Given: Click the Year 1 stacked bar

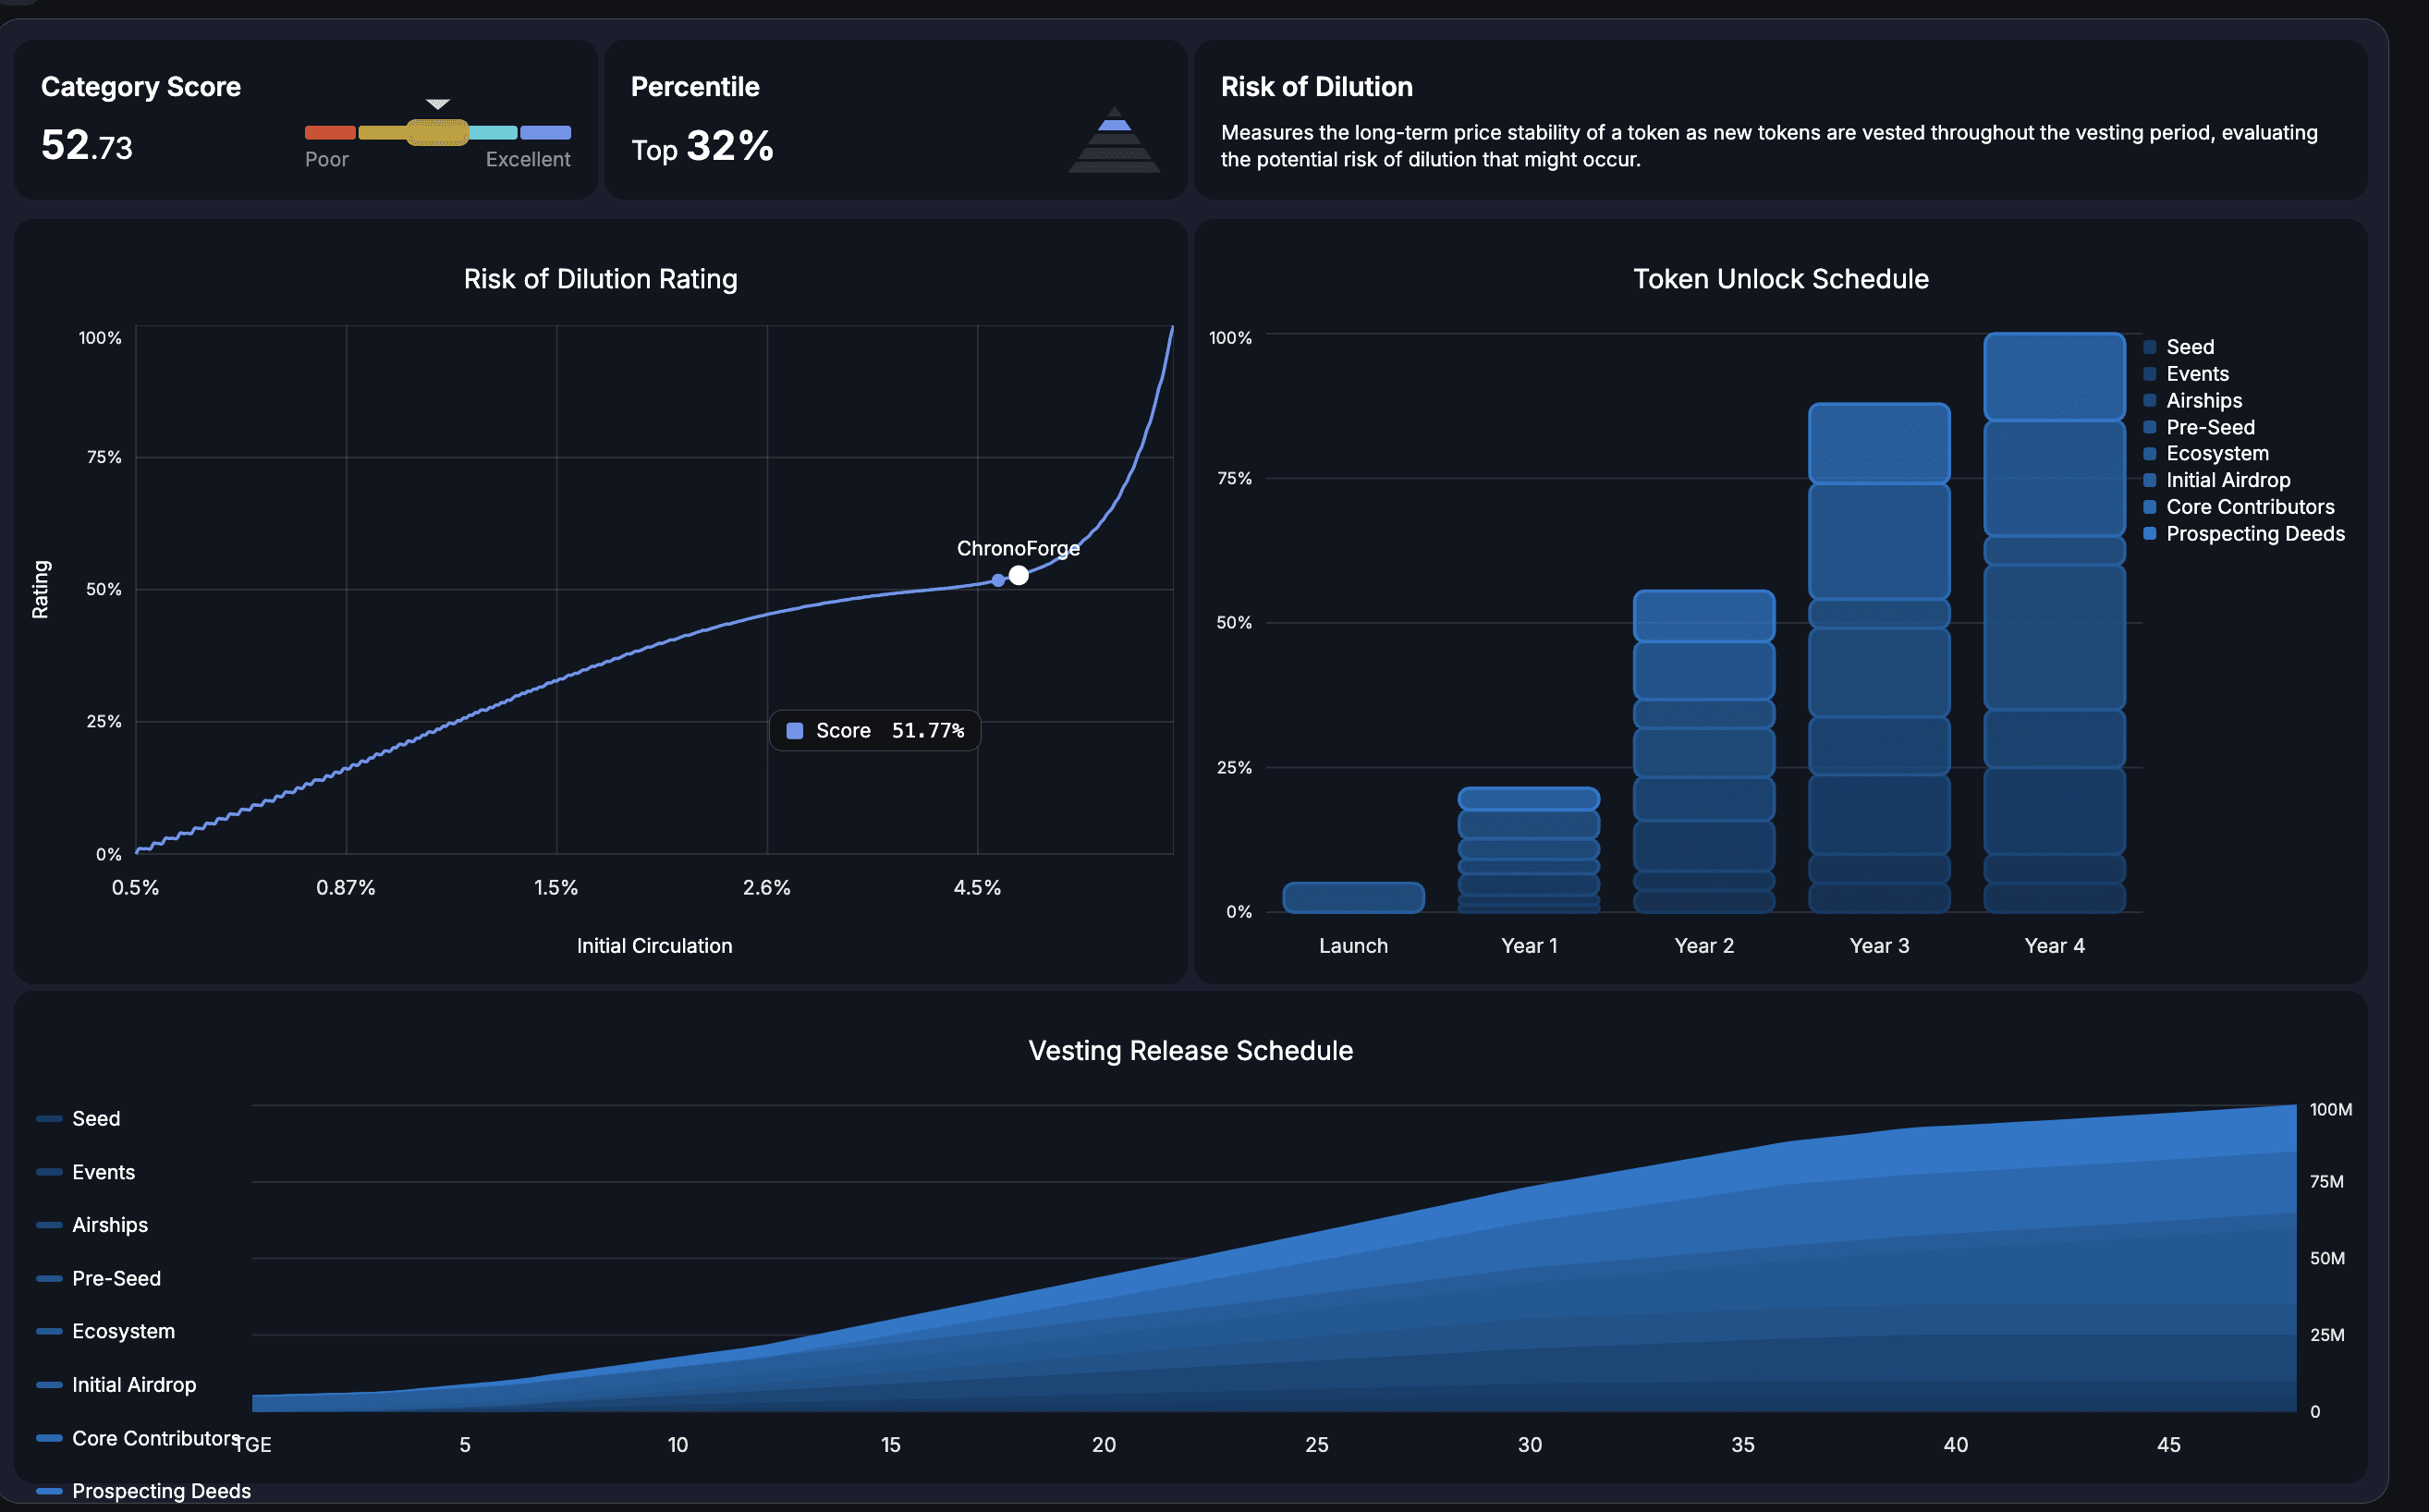Looking at the screenshot, I should coord(1529,850).
